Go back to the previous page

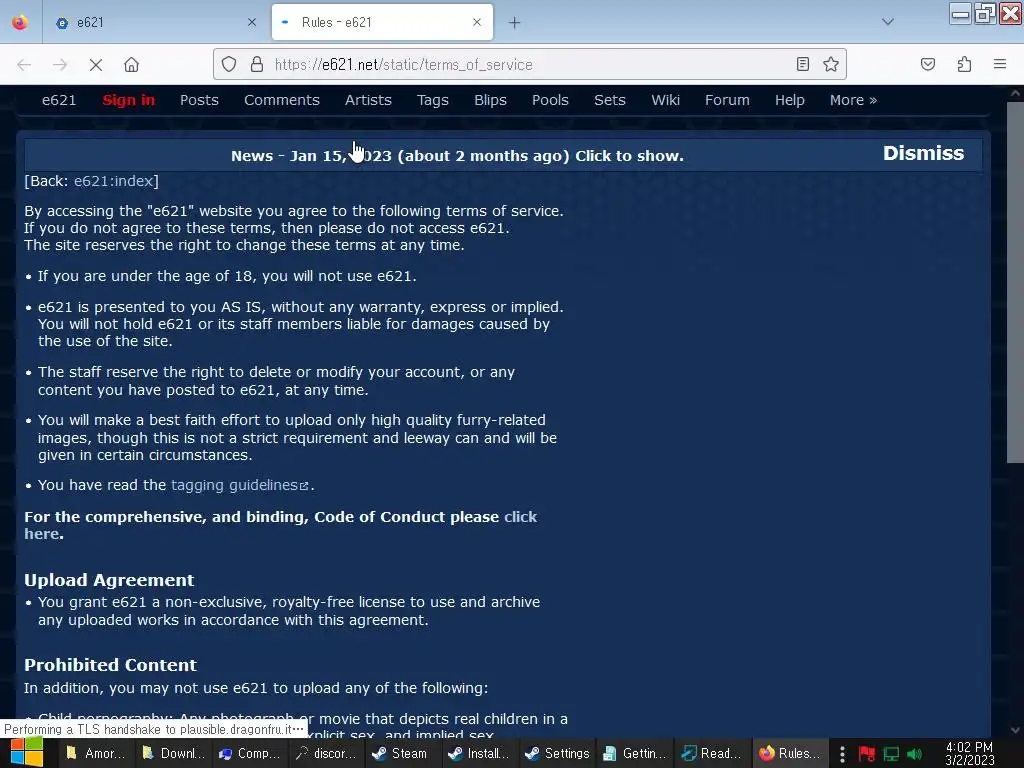point(24,65)
